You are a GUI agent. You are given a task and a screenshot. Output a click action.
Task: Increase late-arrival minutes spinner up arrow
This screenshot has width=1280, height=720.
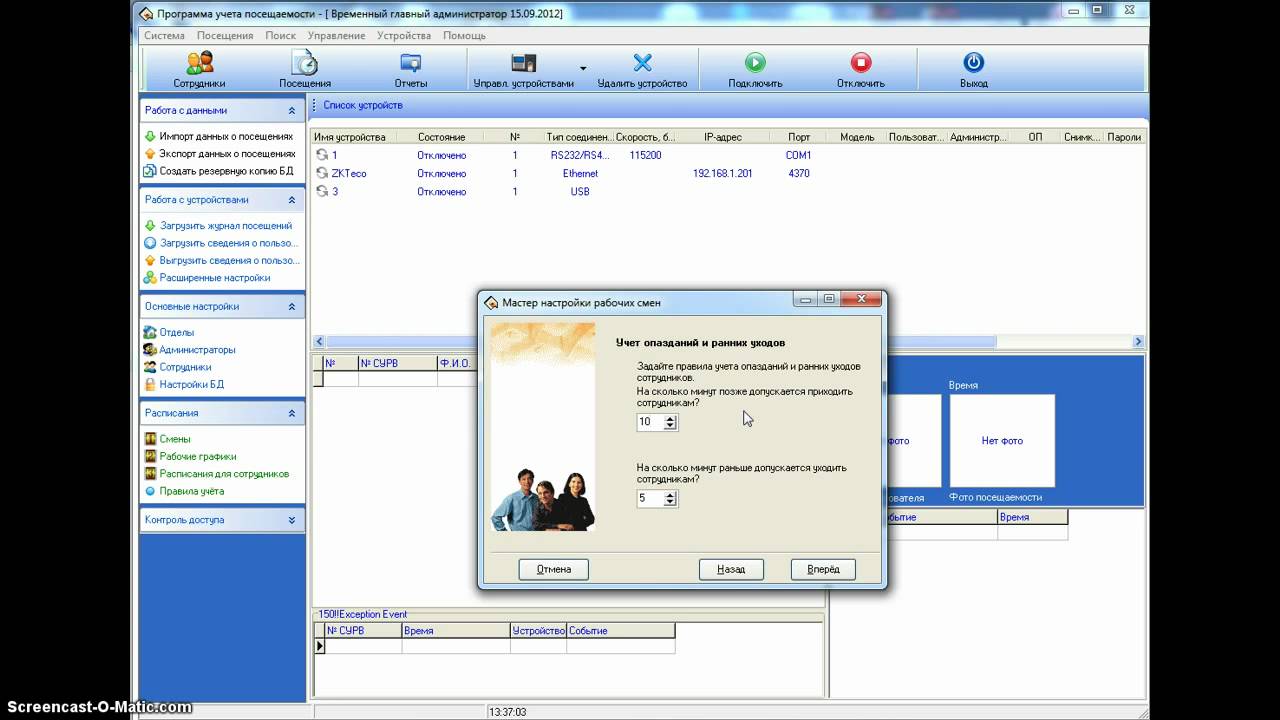pyautogui.click(x=670, y=419)
